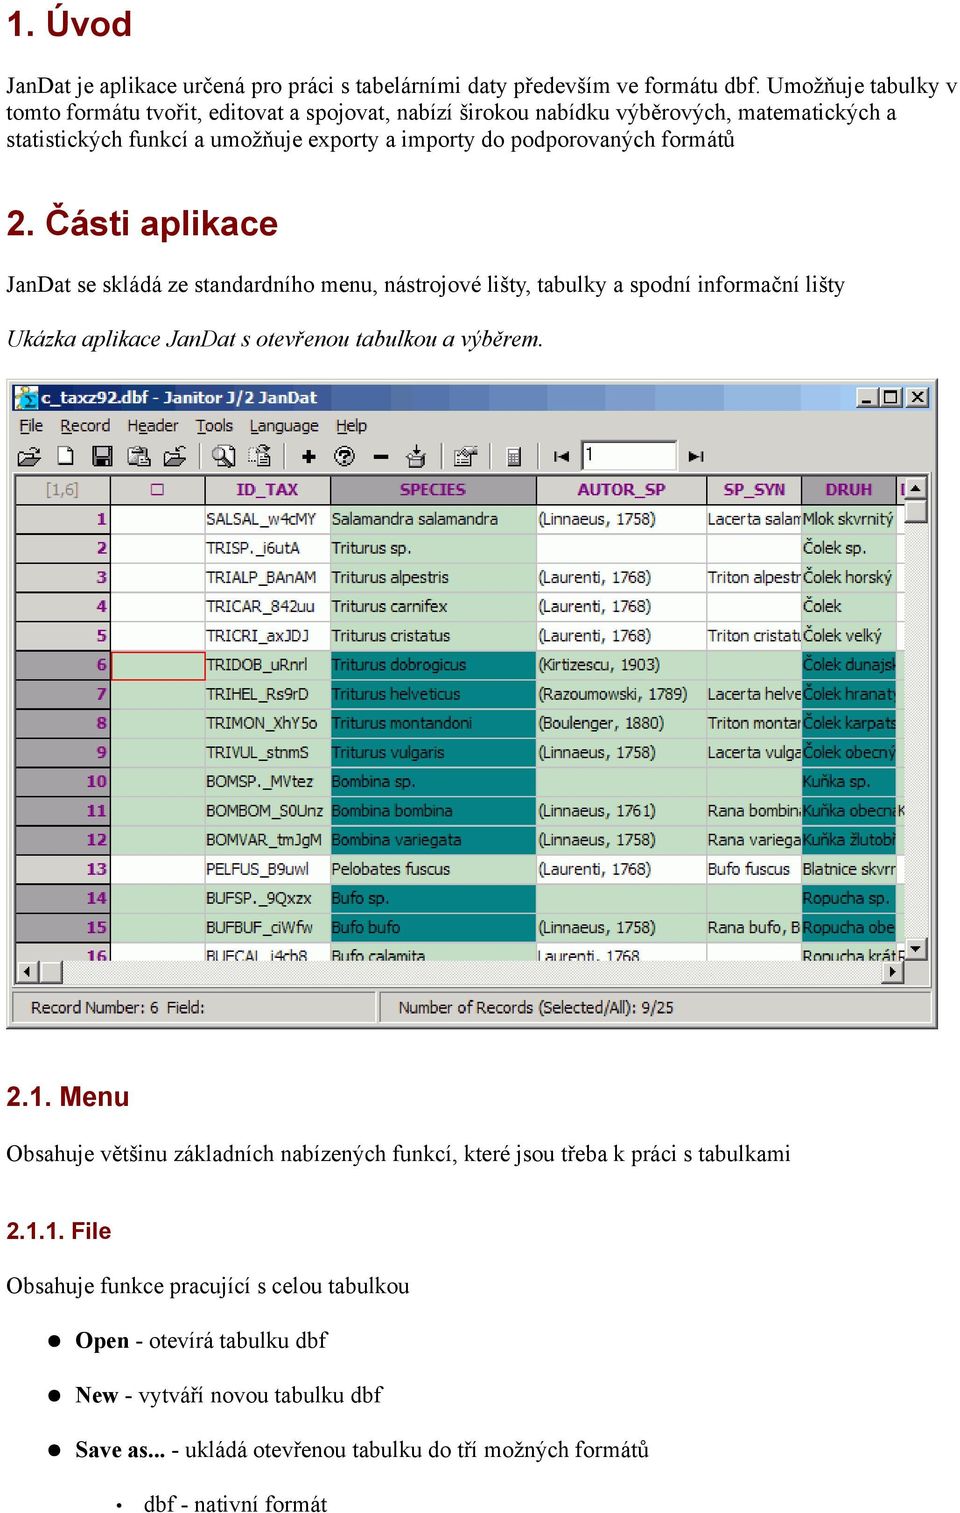960x1513 pixels.
Task: Click the JanDat application title bar icon
Action: (27, 397)
